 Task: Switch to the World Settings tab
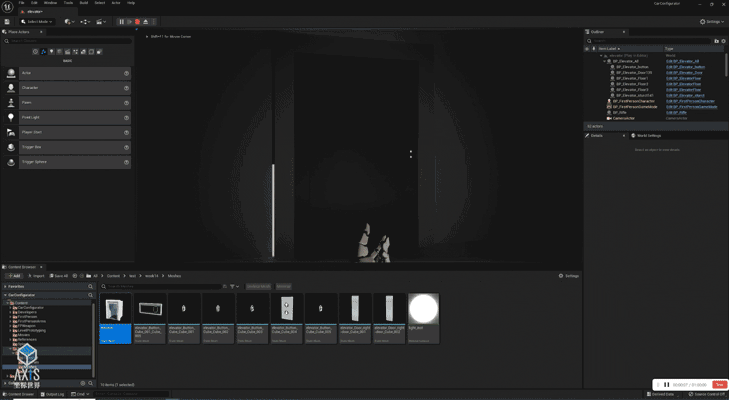tap(646, 136)
